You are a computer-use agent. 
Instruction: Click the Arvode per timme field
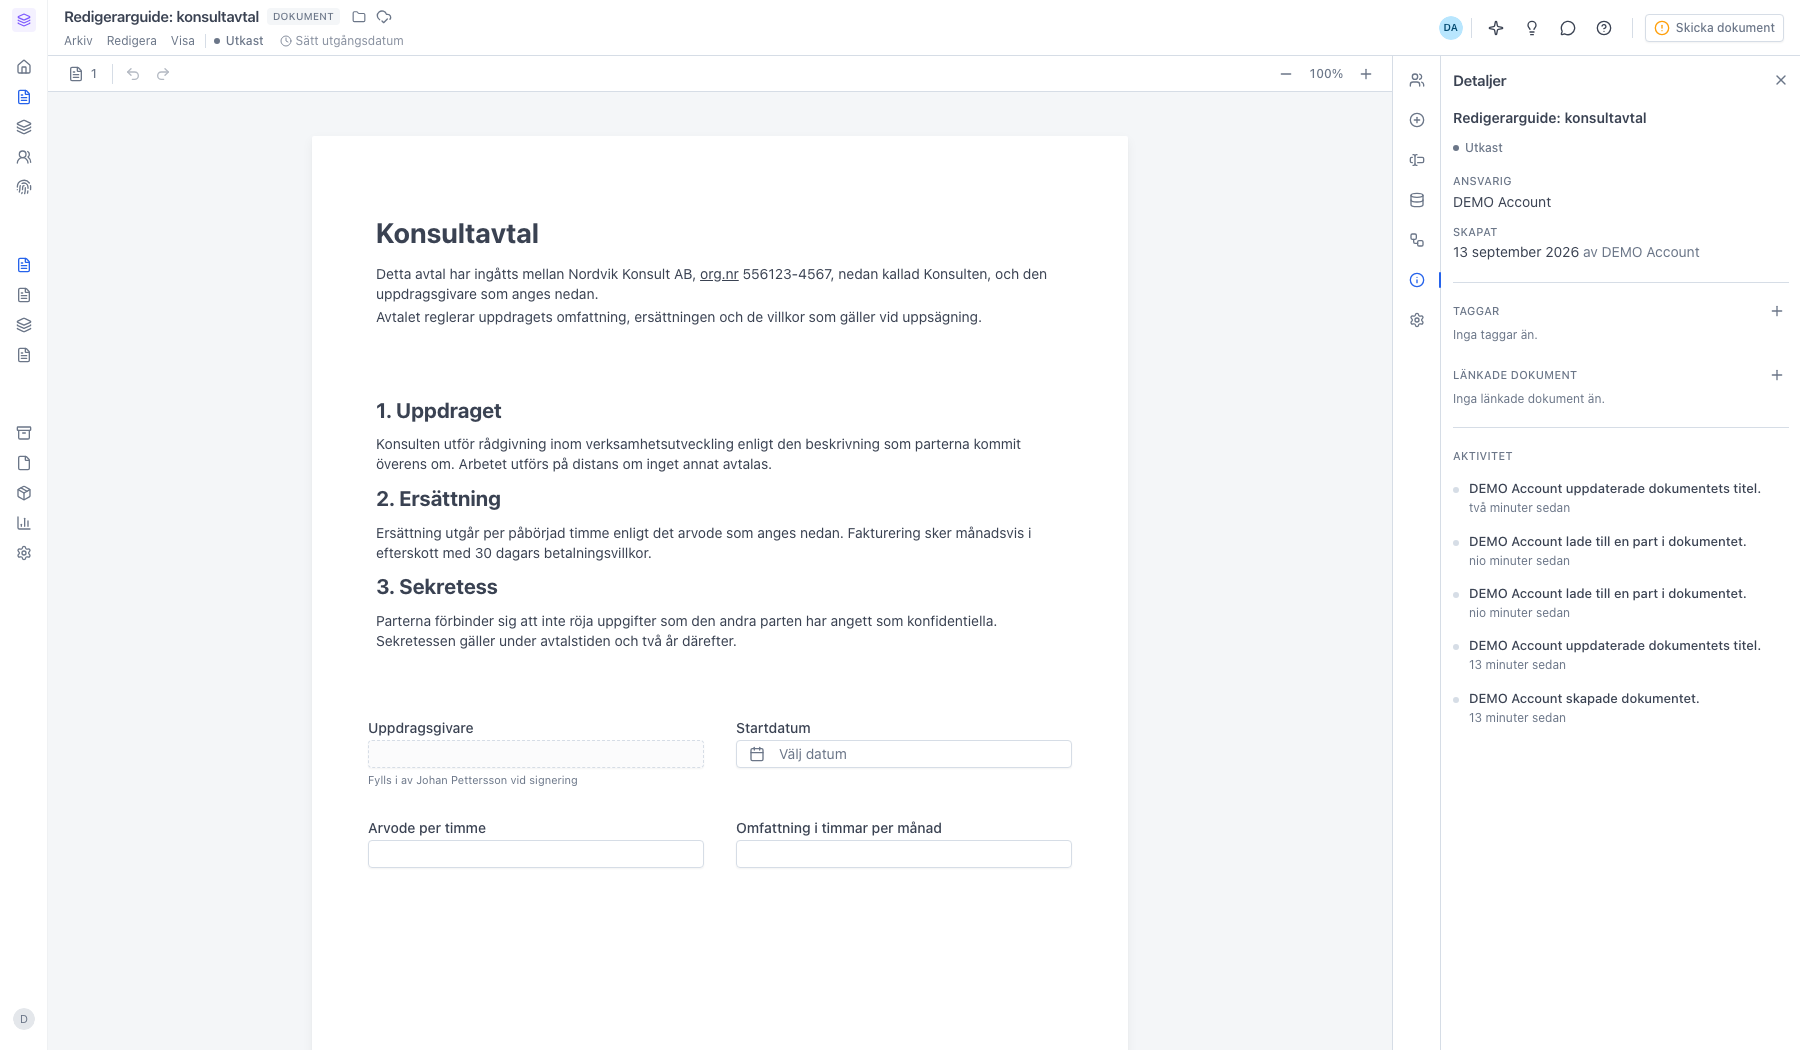(536, 854)
